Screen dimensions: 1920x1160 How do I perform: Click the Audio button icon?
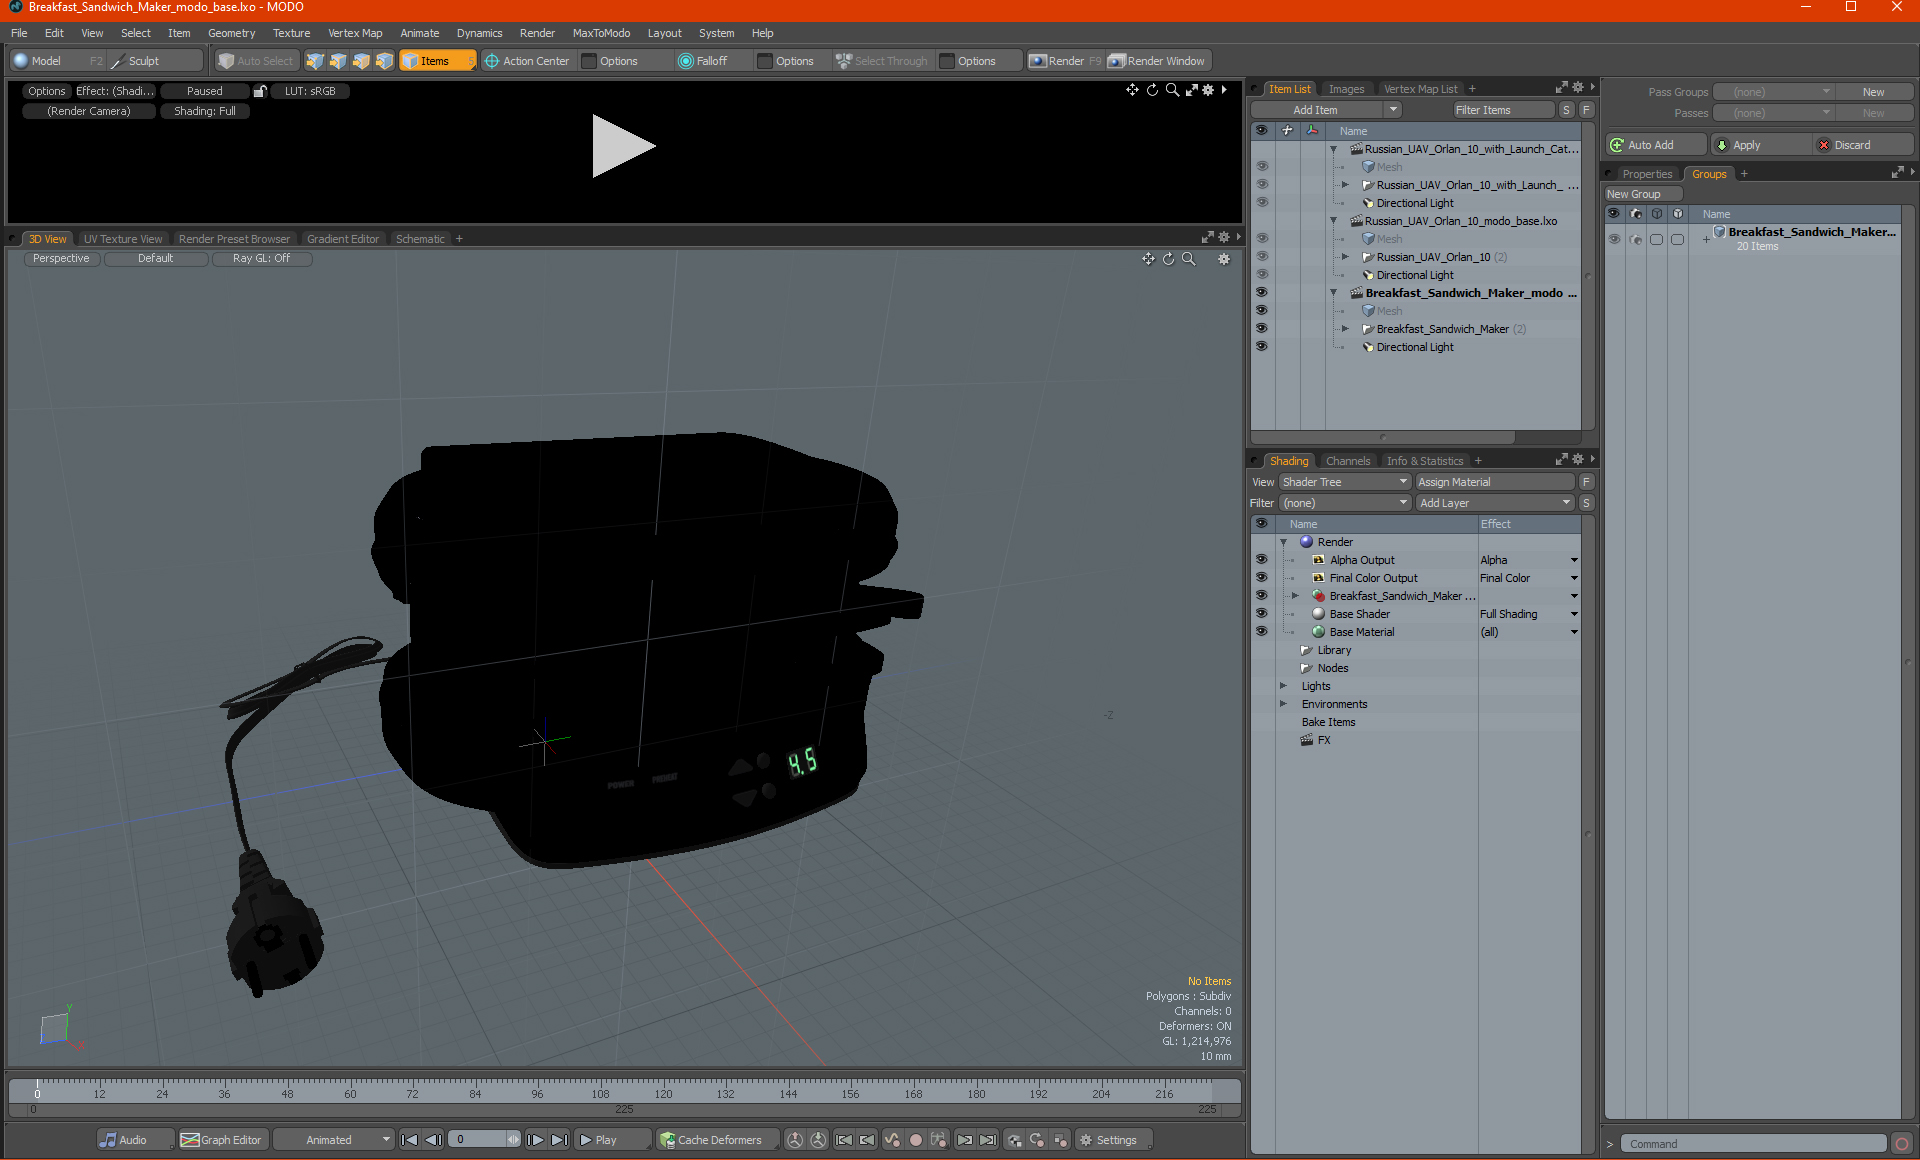[x=108, y=1140]
